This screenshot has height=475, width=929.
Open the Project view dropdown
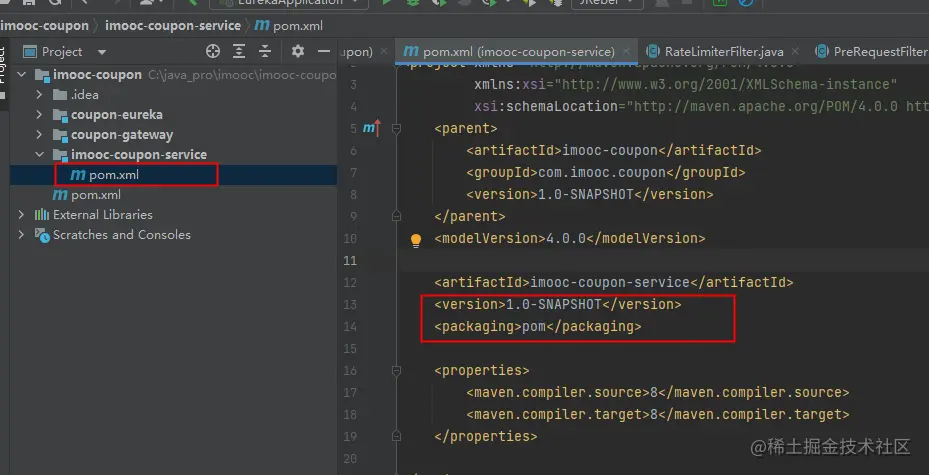tap(101, 52)
